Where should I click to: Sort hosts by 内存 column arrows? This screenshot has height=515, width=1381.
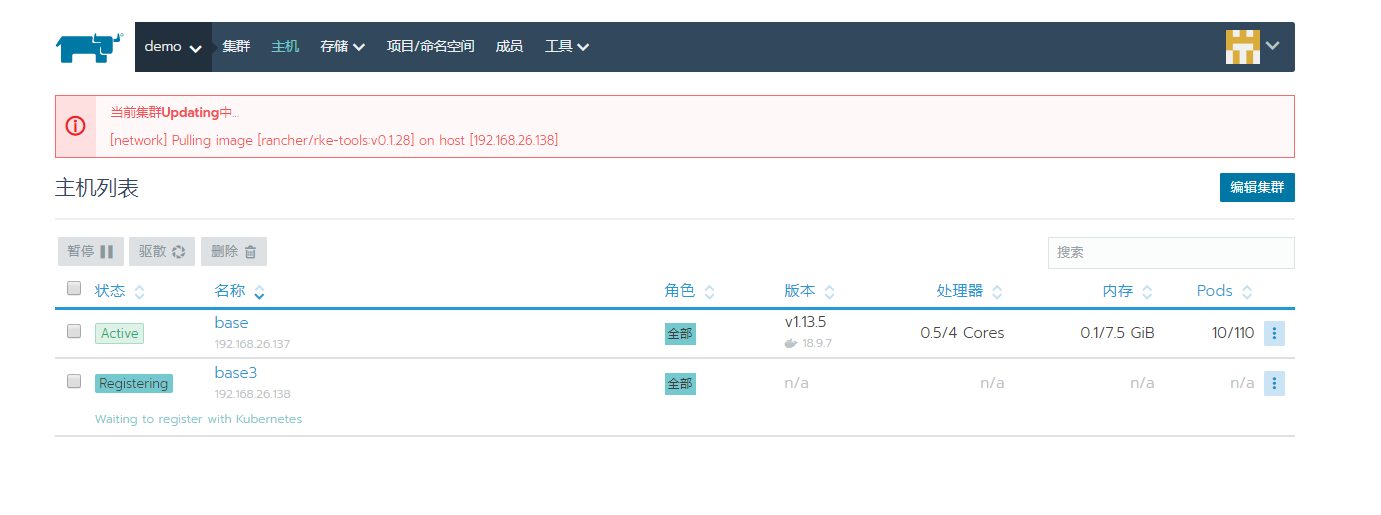pos(1147,292)
